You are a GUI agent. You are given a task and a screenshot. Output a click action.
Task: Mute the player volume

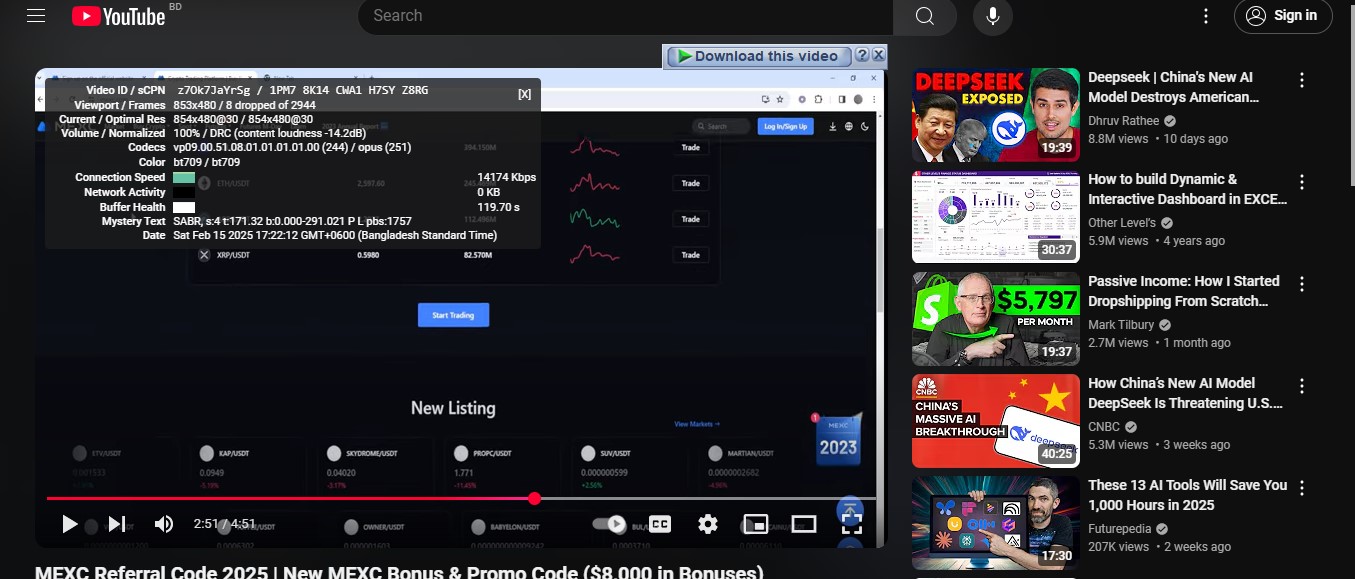164,524
